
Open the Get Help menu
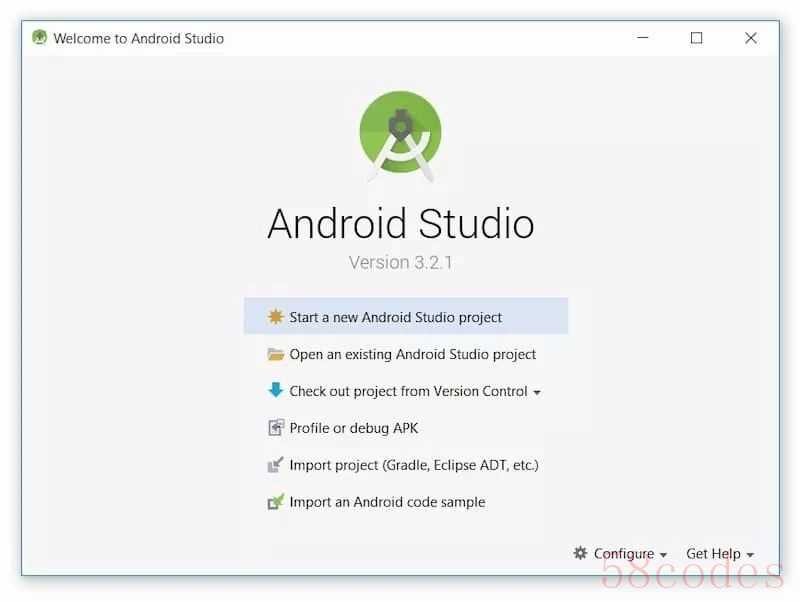tap(720, 554)
